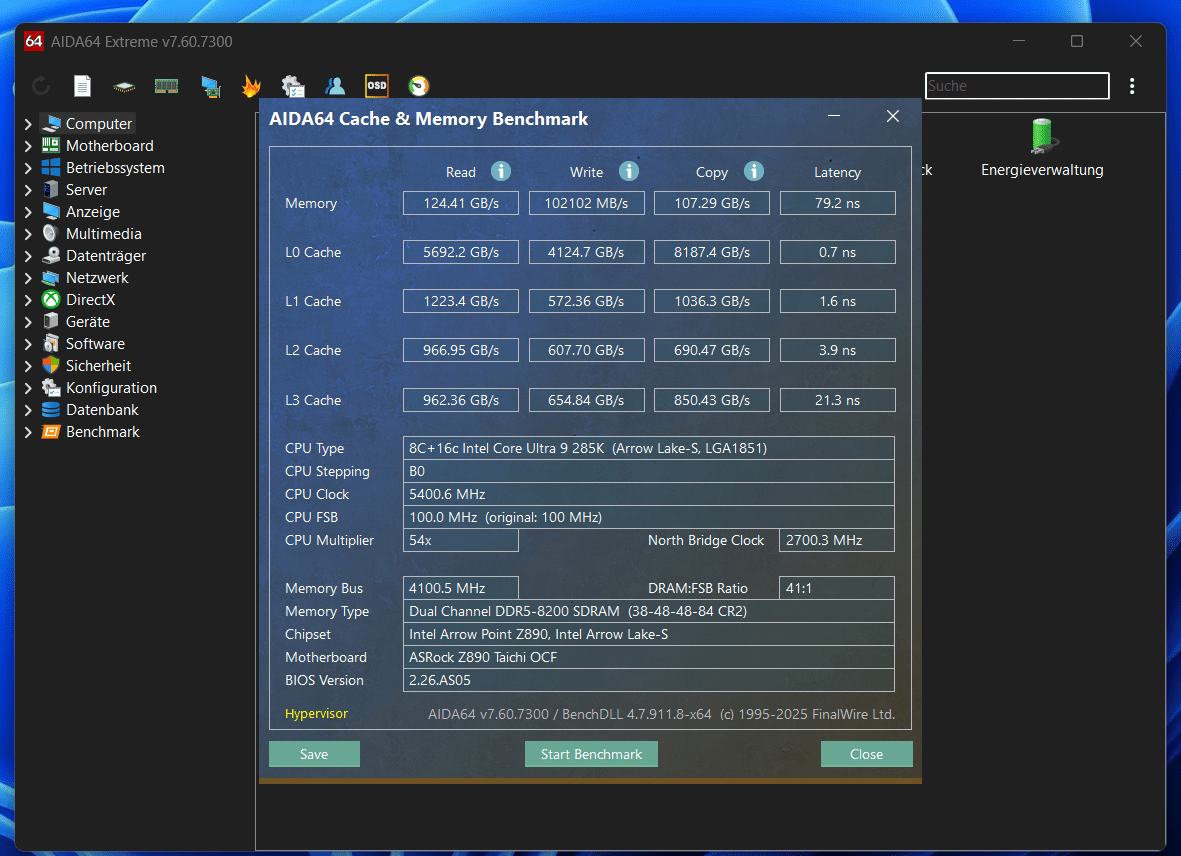Click the Copy info icon
The image size is (1181, 856).
point(754,171)
